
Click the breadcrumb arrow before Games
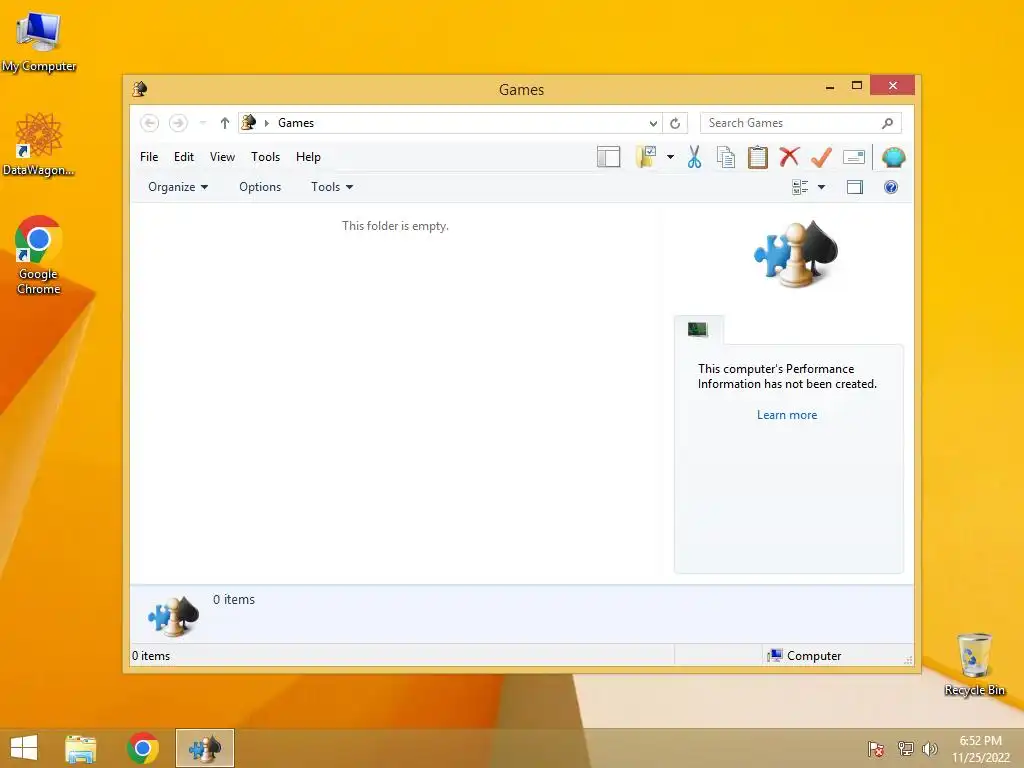[266, 123]
